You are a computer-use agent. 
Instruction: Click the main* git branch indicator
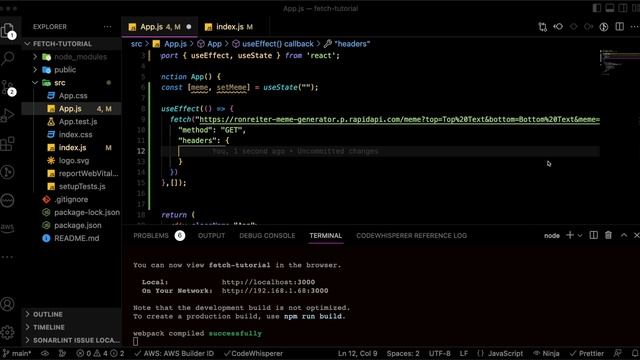coord(17,353)
